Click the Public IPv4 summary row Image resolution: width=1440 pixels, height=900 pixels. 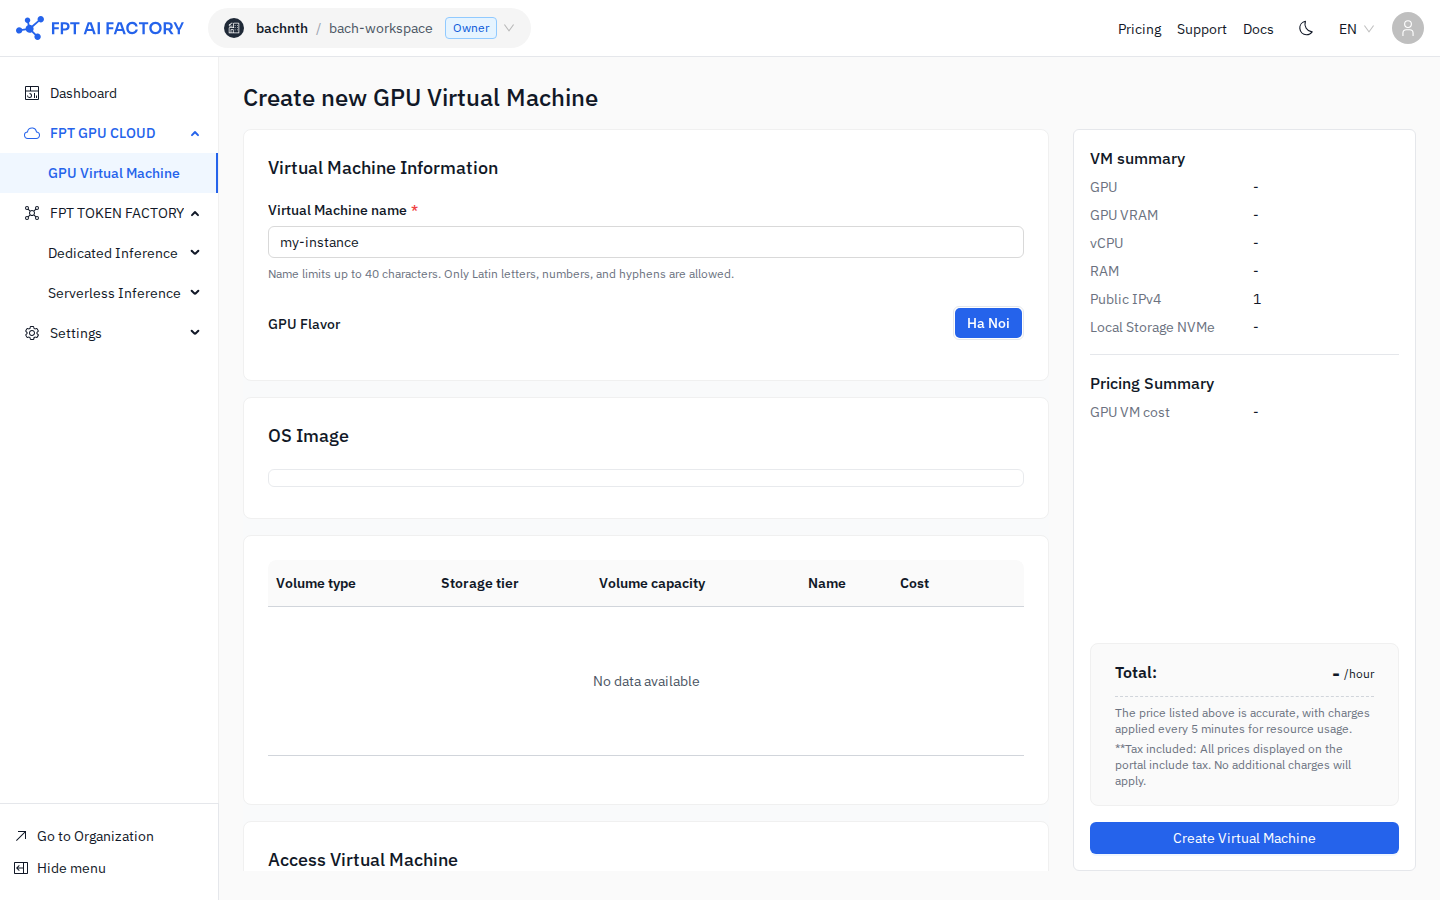[x=1244, y=299]
